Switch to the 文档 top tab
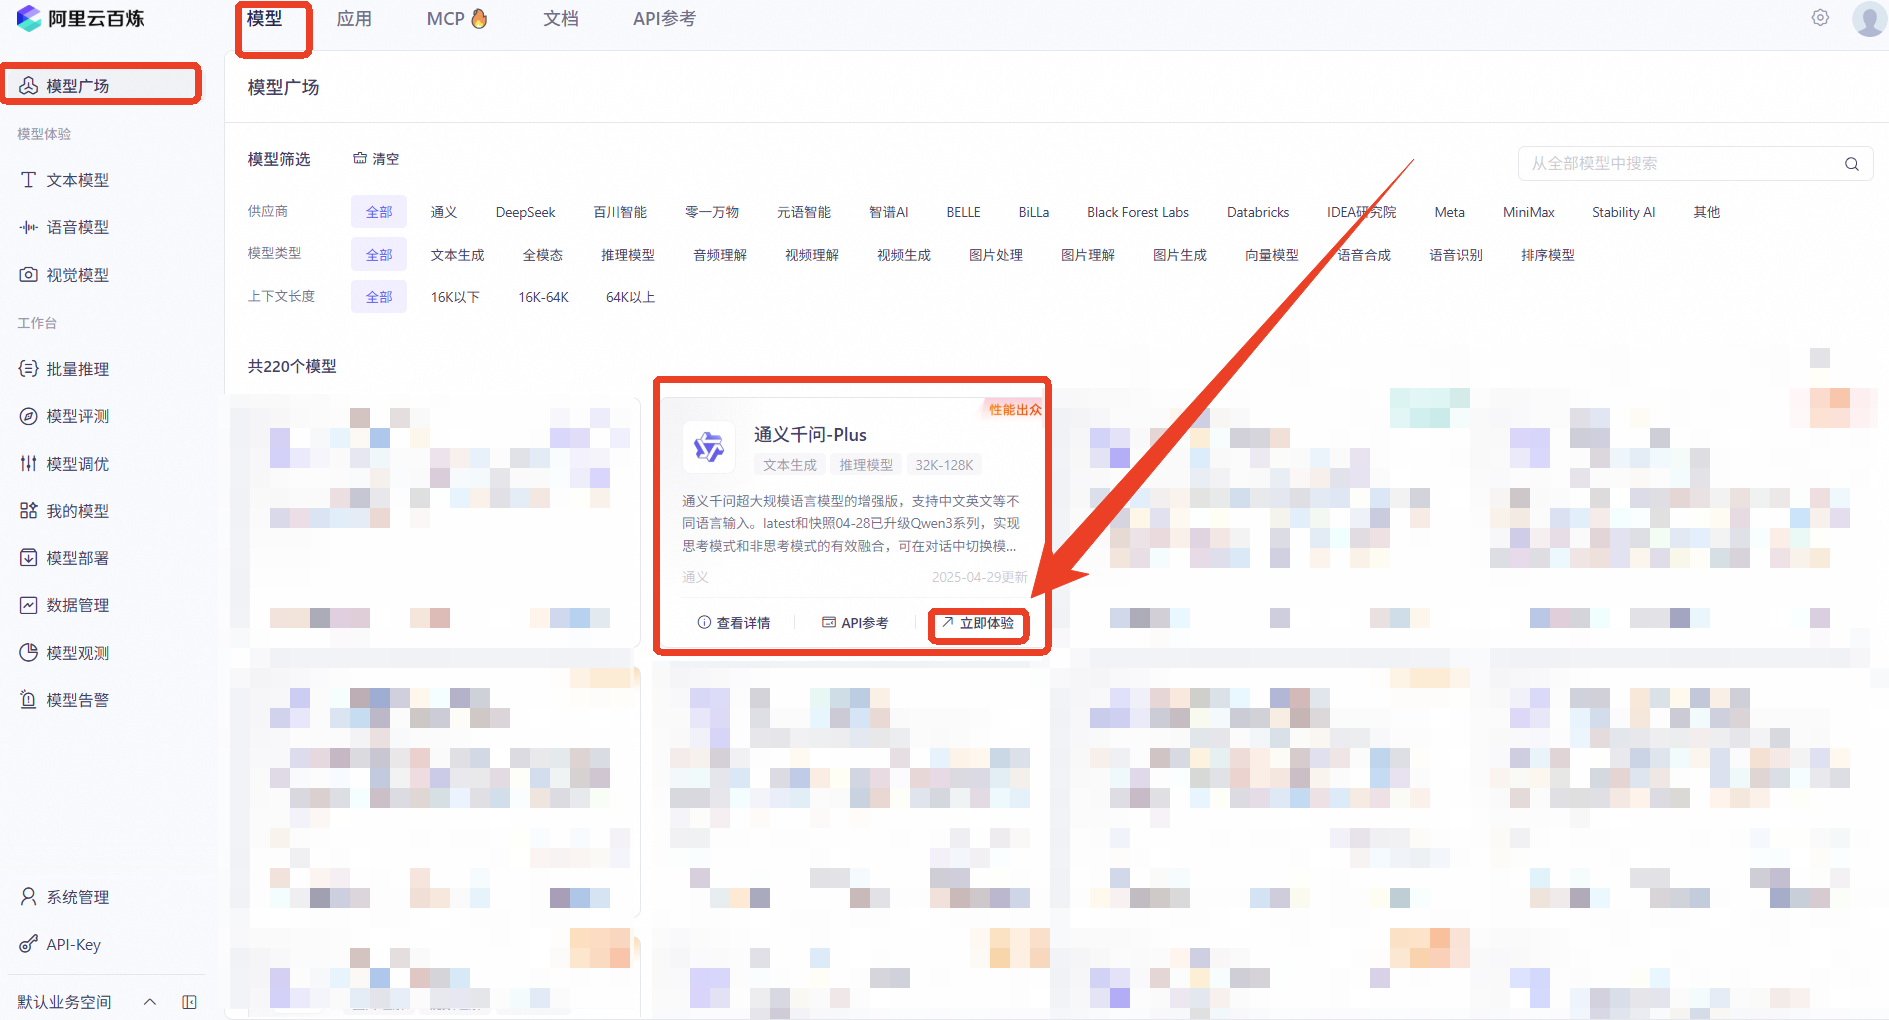Viewport: 1889px width, 1020px height. click(561, 18)
